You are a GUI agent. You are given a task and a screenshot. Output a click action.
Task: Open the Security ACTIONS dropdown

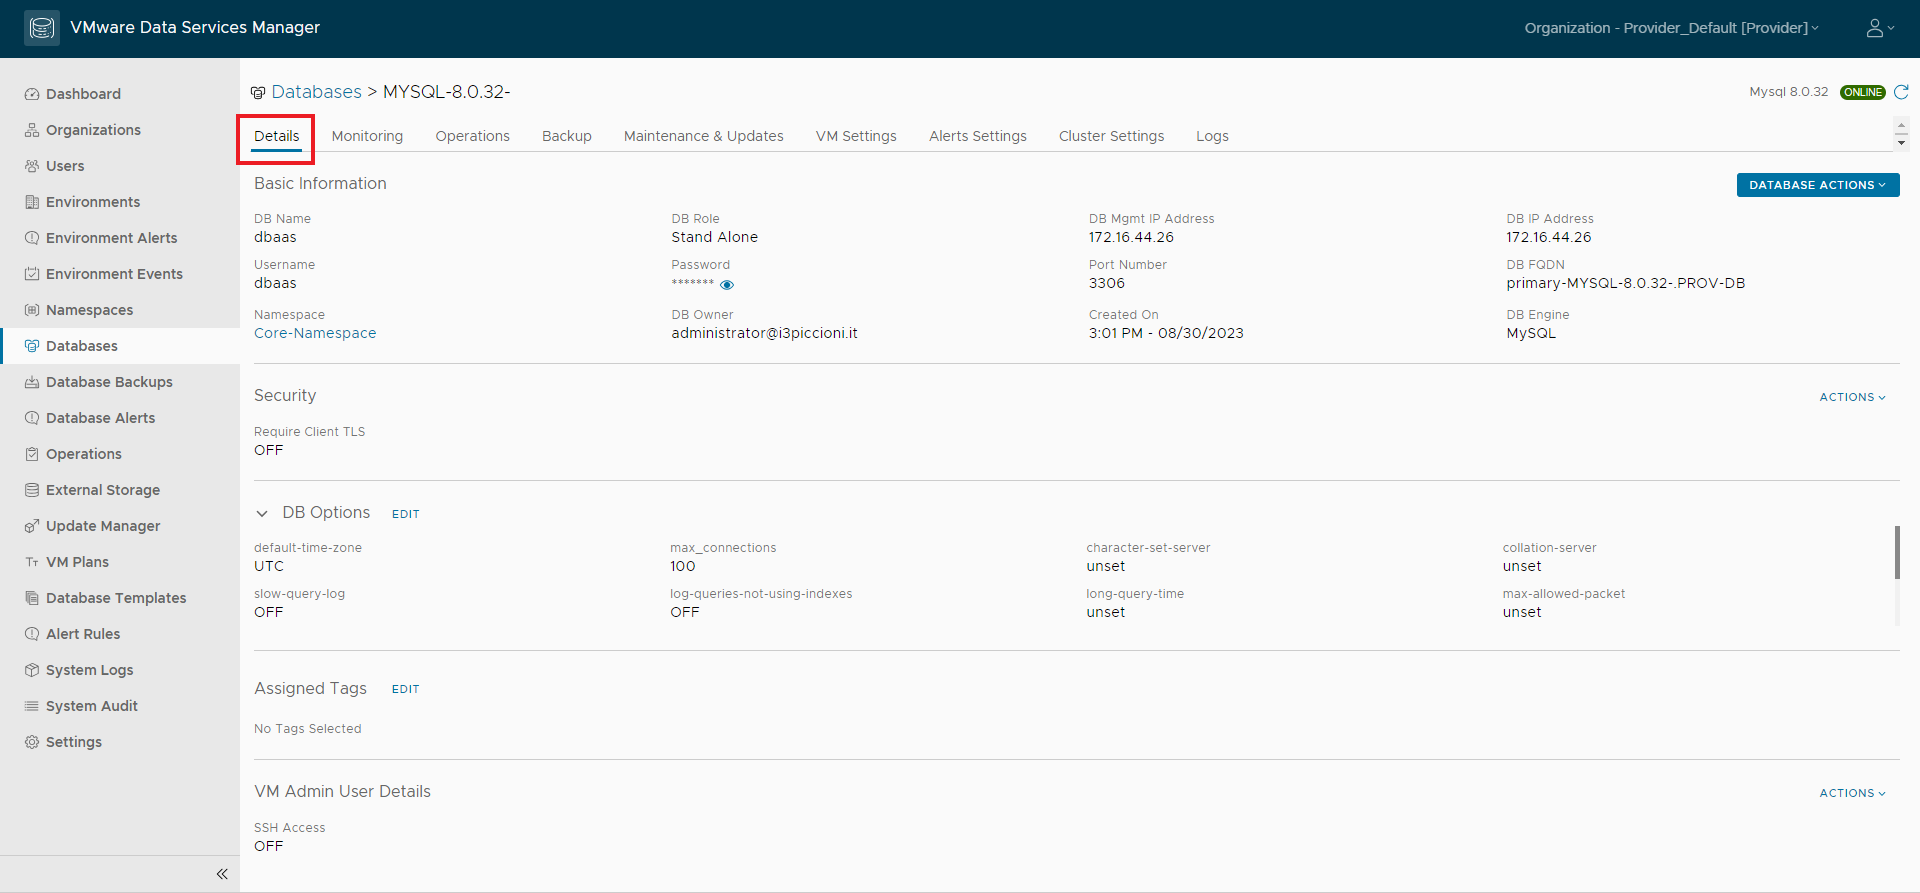pos(1852,397)
